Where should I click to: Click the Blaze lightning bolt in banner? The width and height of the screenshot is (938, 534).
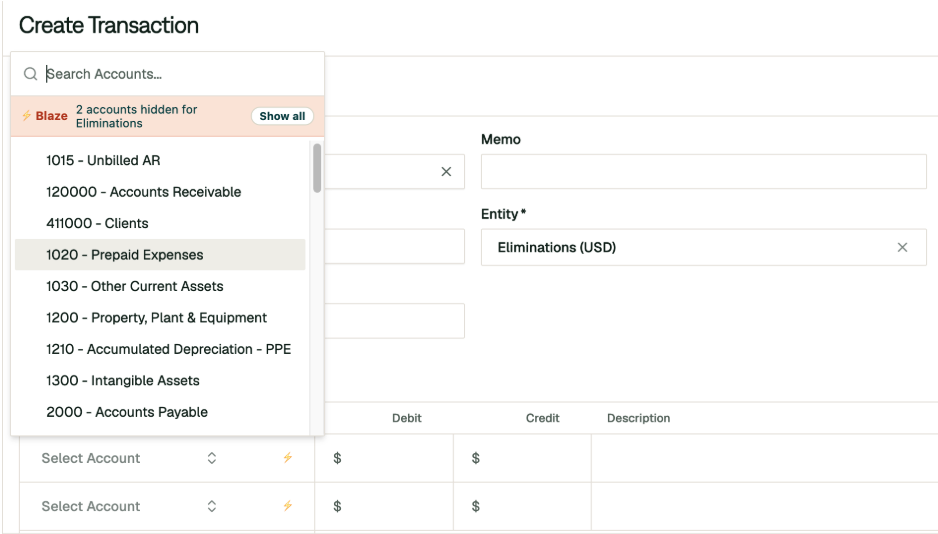coord(26,116)
